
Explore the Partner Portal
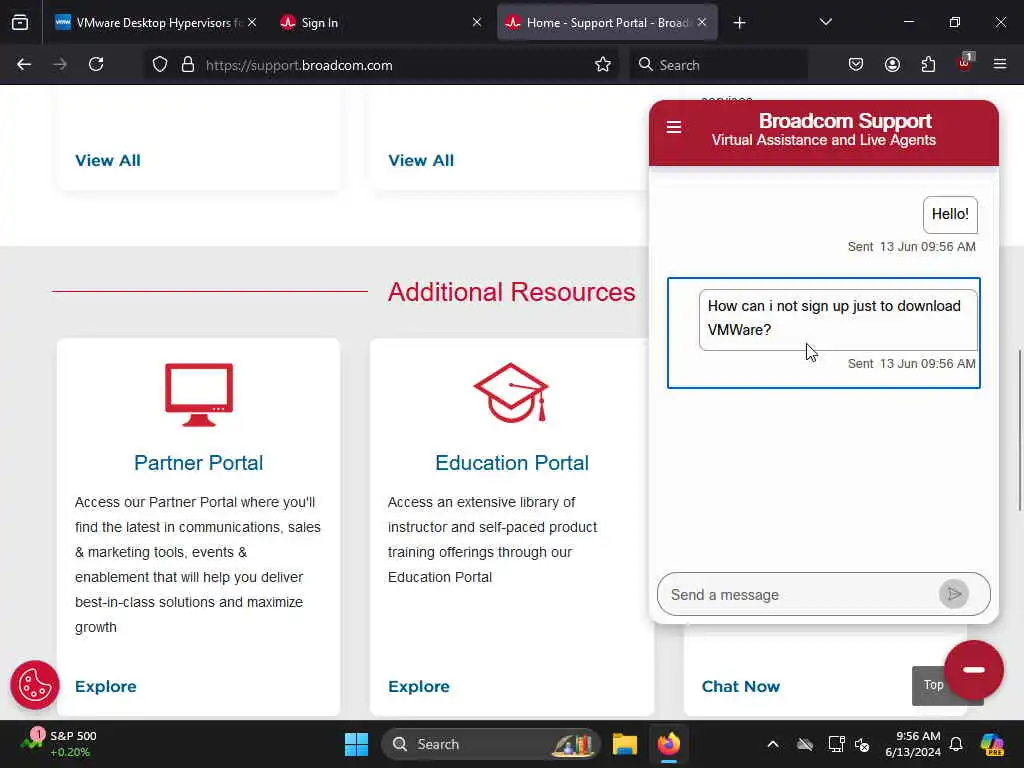tap(106, 686)
